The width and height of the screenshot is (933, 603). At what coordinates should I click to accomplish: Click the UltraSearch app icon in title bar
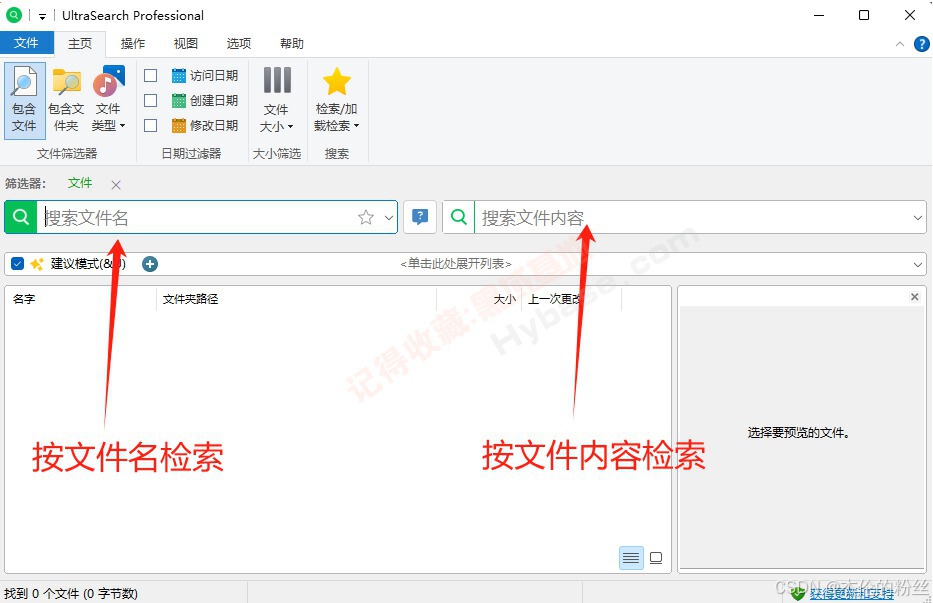coord(14,15)
